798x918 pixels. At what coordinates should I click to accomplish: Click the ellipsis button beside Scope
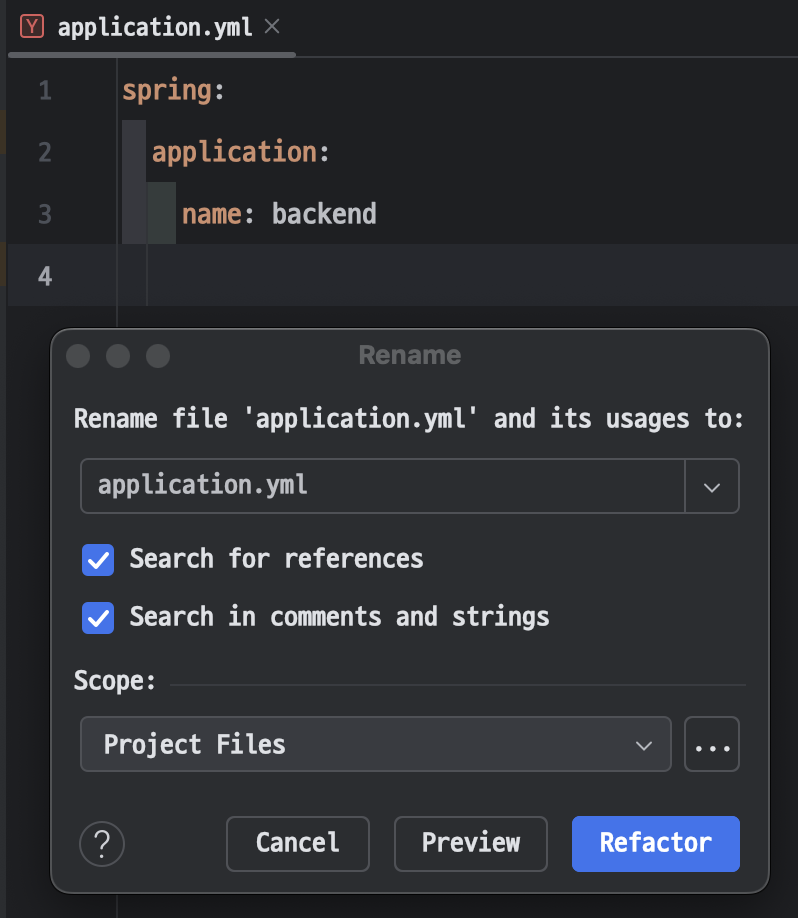pos(711,744)
